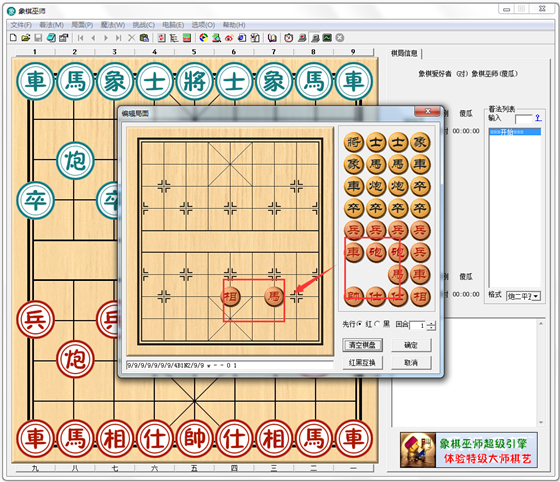560x482 pixels.
Task: Click the 回合 round number field
Action: pos(418,326)
